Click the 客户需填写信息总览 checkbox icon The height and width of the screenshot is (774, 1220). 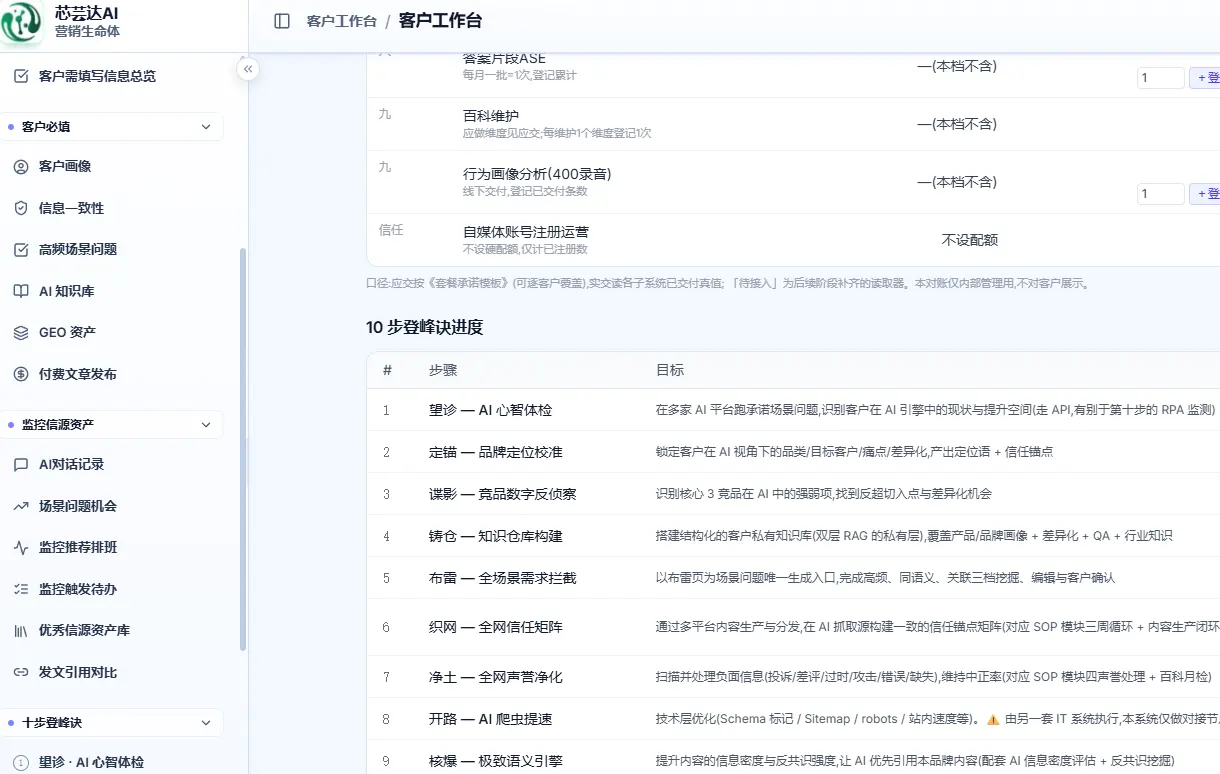[21, 76]
